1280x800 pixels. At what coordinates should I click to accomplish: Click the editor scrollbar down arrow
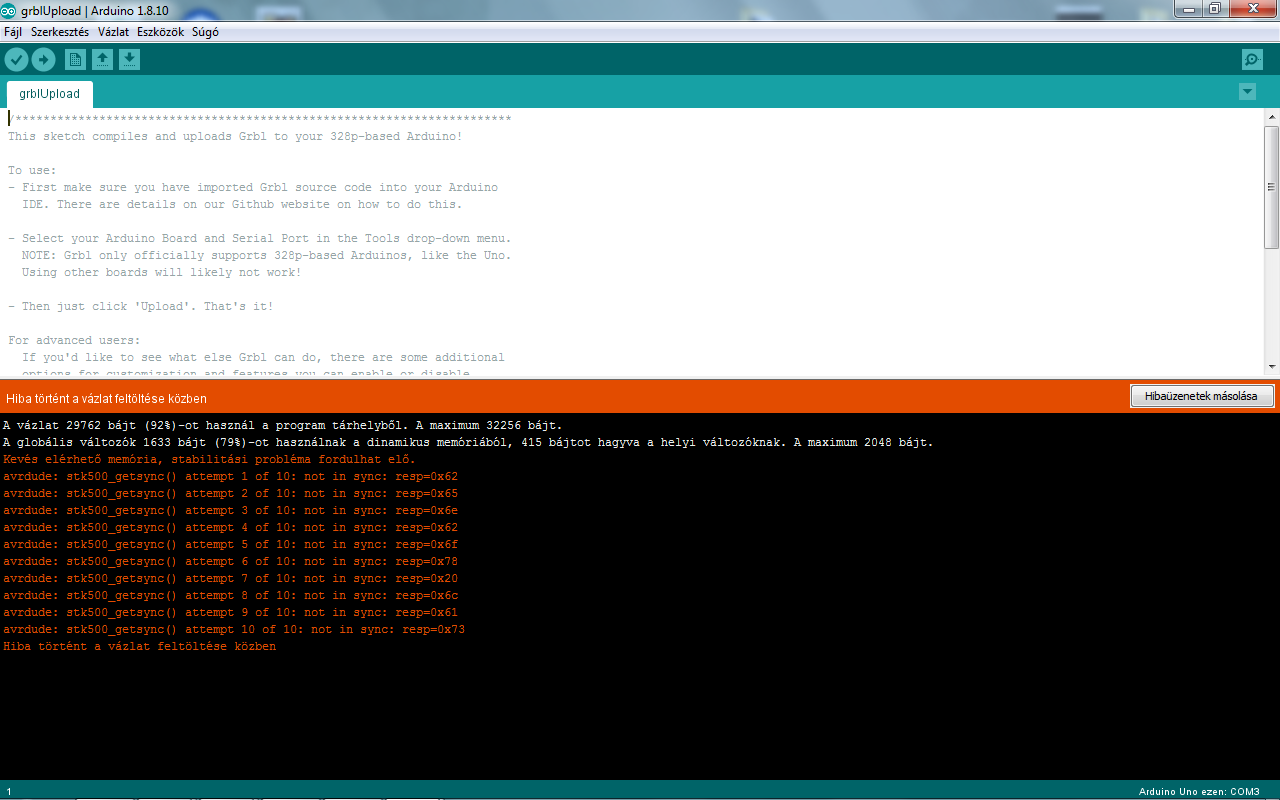(1271, 367)
